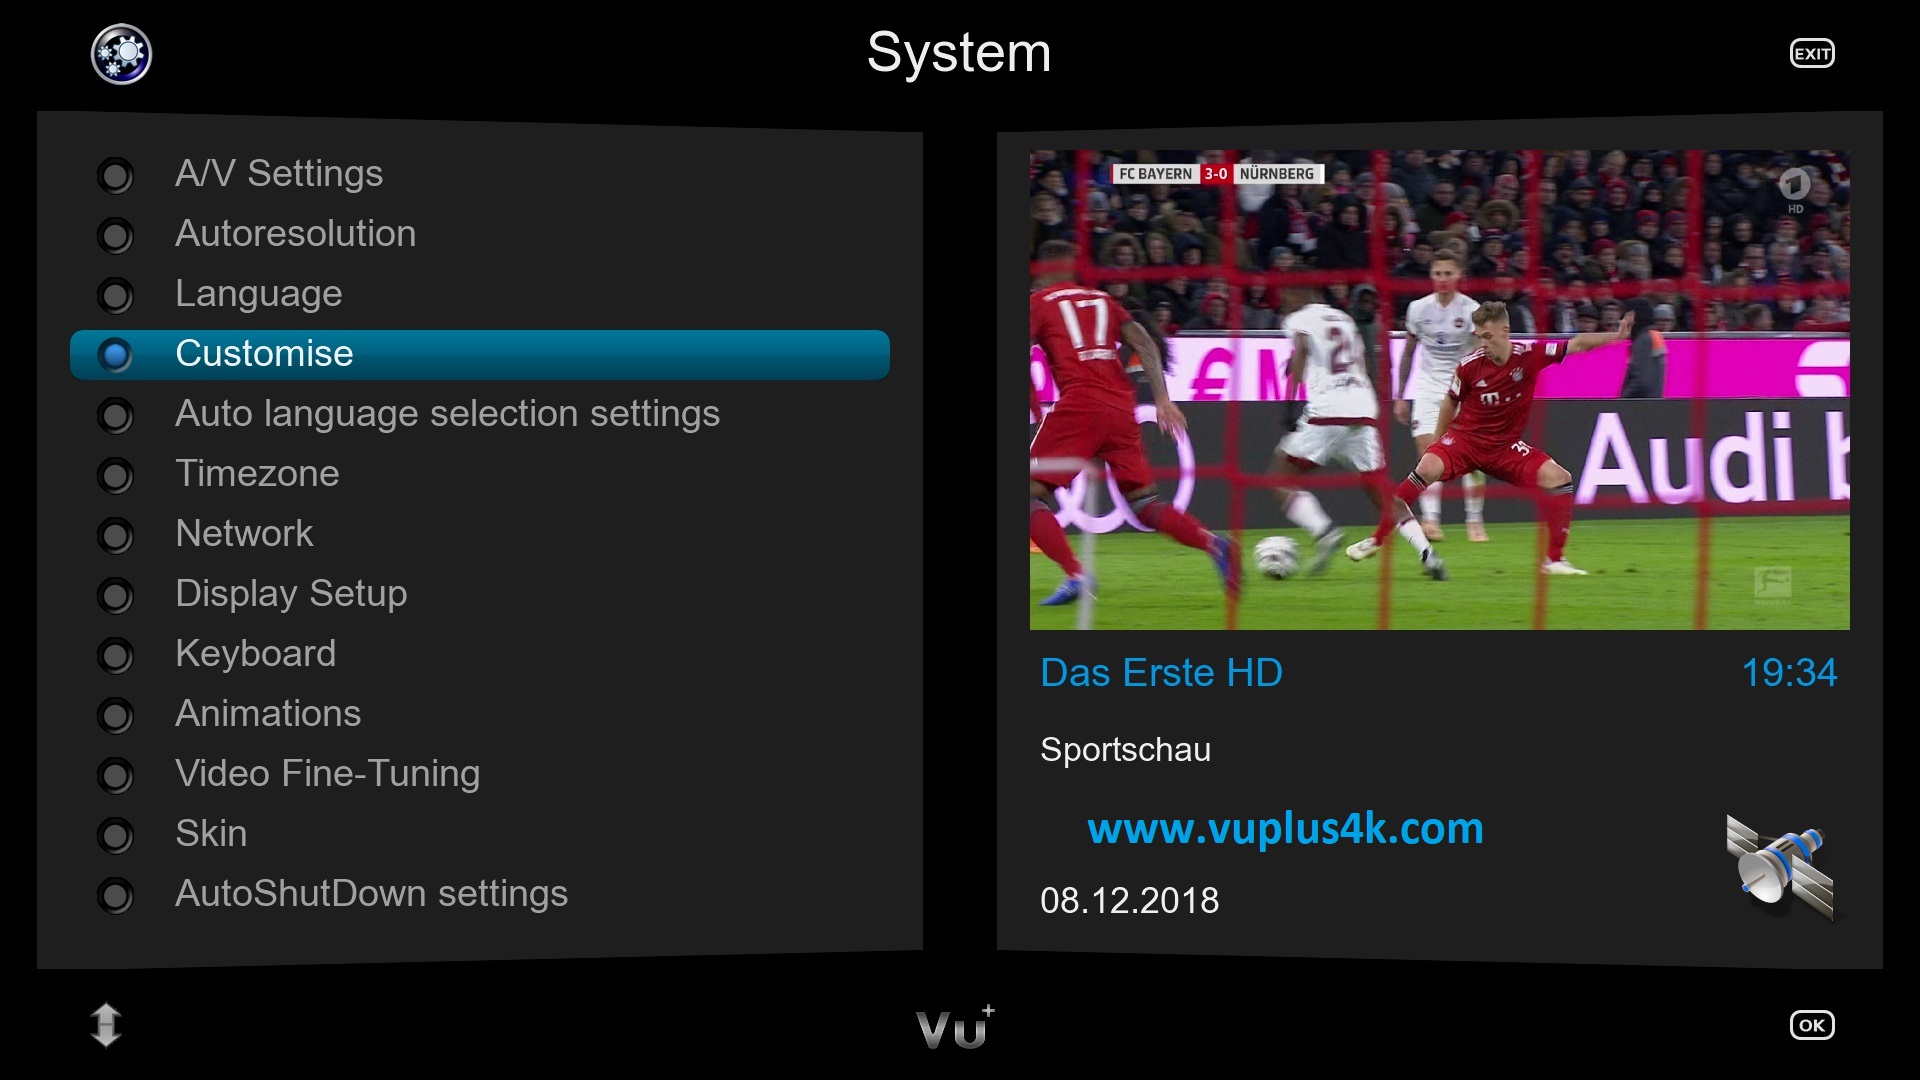Click the Das Erste HD channel name

tap(1161, 673)
